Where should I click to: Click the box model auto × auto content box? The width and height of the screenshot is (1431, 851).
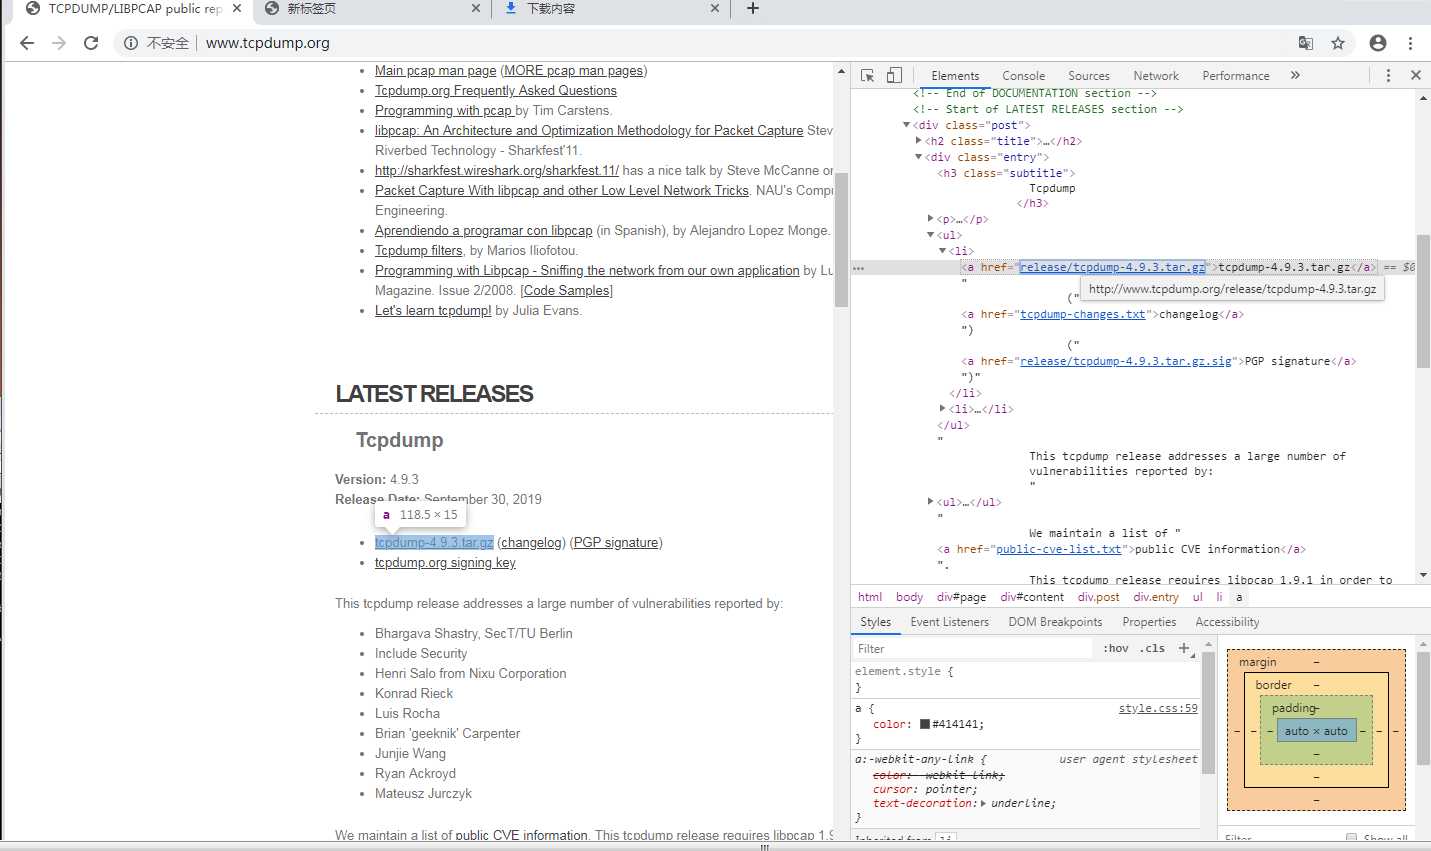tap(1316, 731)
